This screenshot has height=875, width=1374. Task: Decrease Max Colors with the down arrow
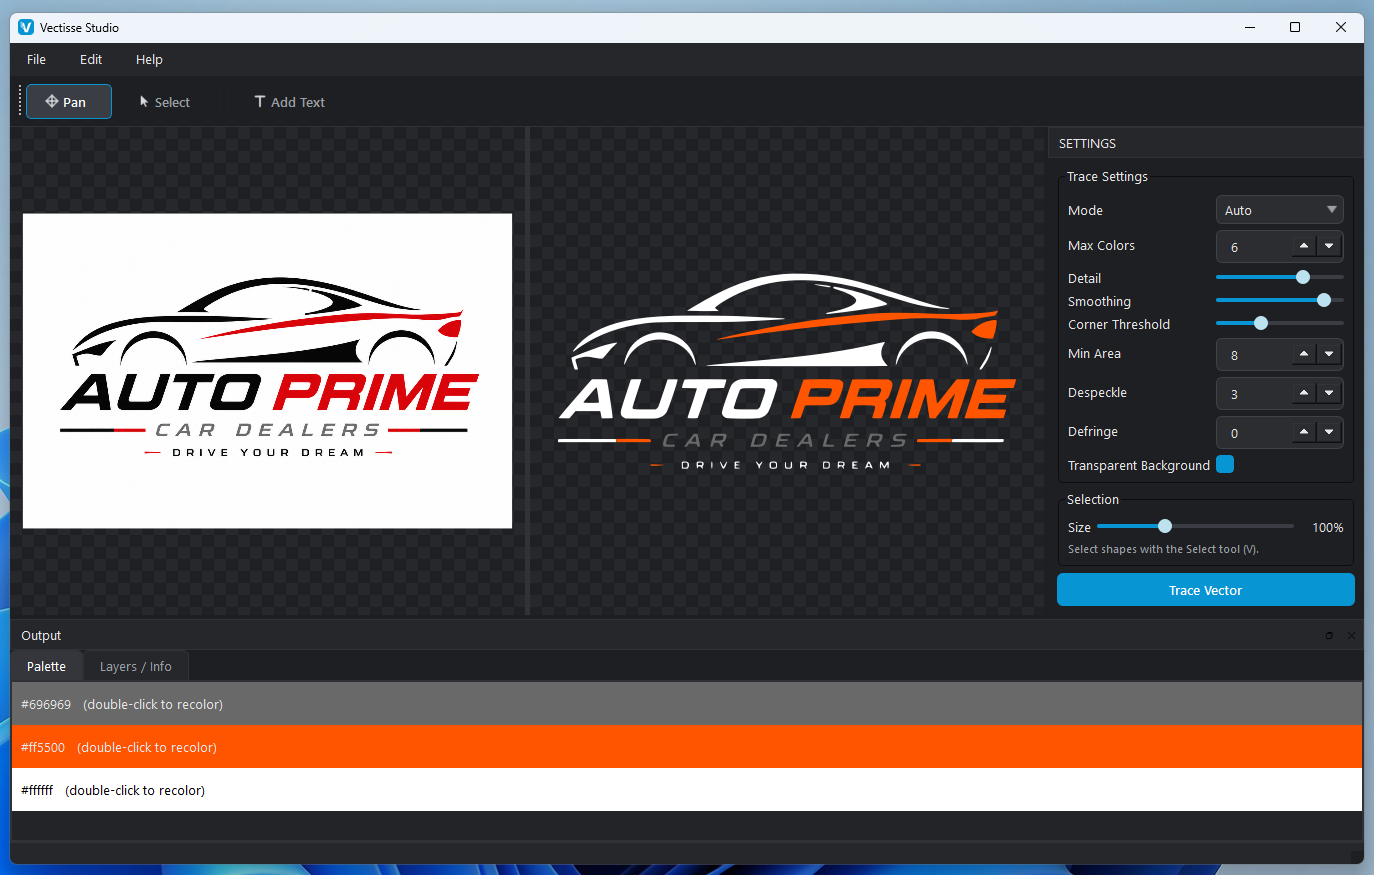click(x=1329, y=246)
